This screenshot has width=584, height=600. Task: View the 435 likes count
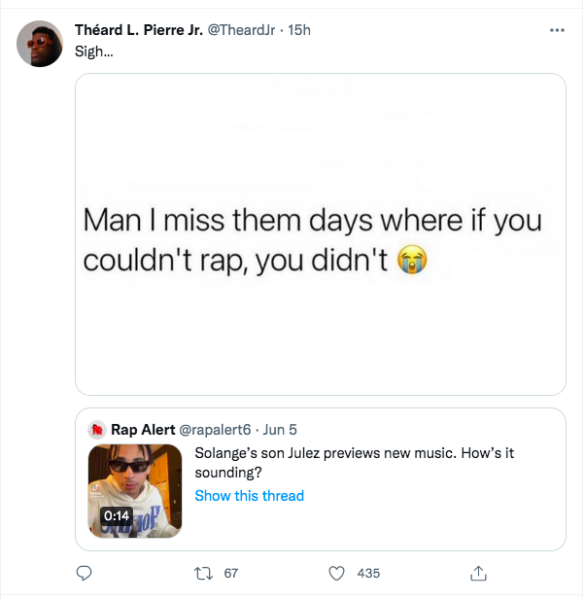pyautogui.click(x=369, y=573)
